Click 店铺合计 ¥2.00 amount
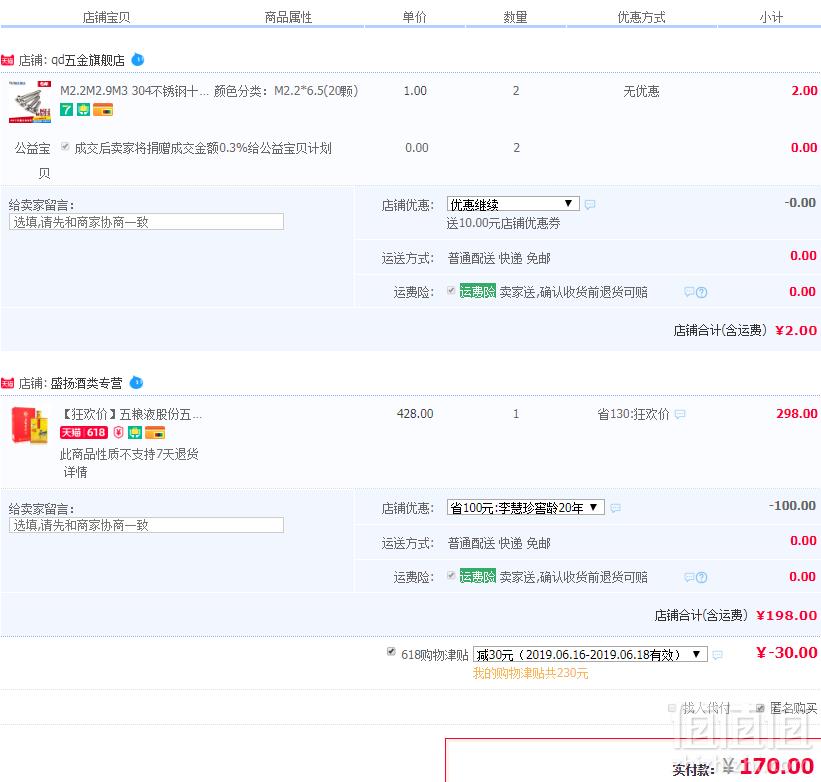This screenshot has height=782, width=821. coord(796,330)
